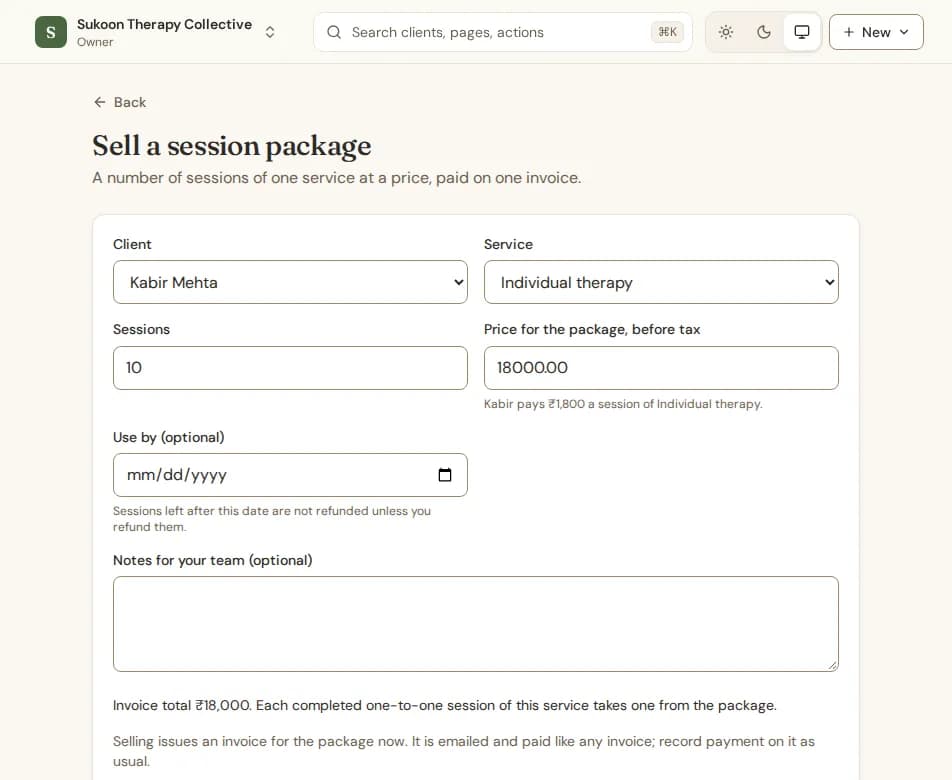Open the Client dropdown showing Kabir Mehta
952x780 pixels.
click(290, 282)
